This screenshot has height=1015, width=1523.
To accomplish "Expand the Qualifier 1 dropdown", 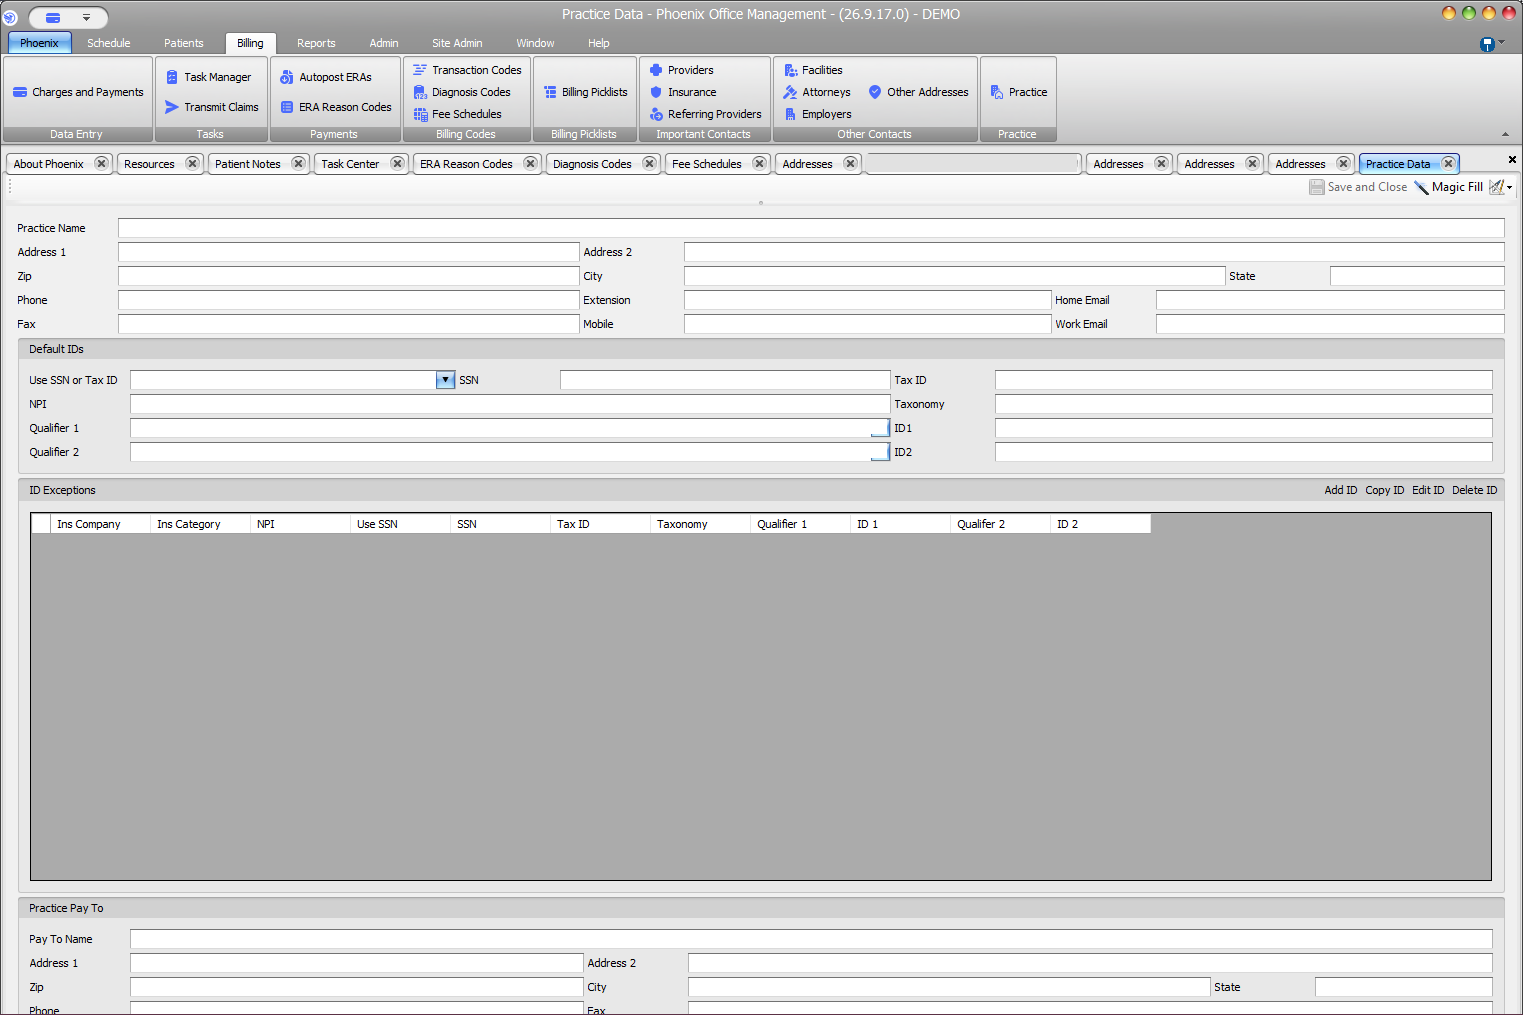I will point(880,428).
